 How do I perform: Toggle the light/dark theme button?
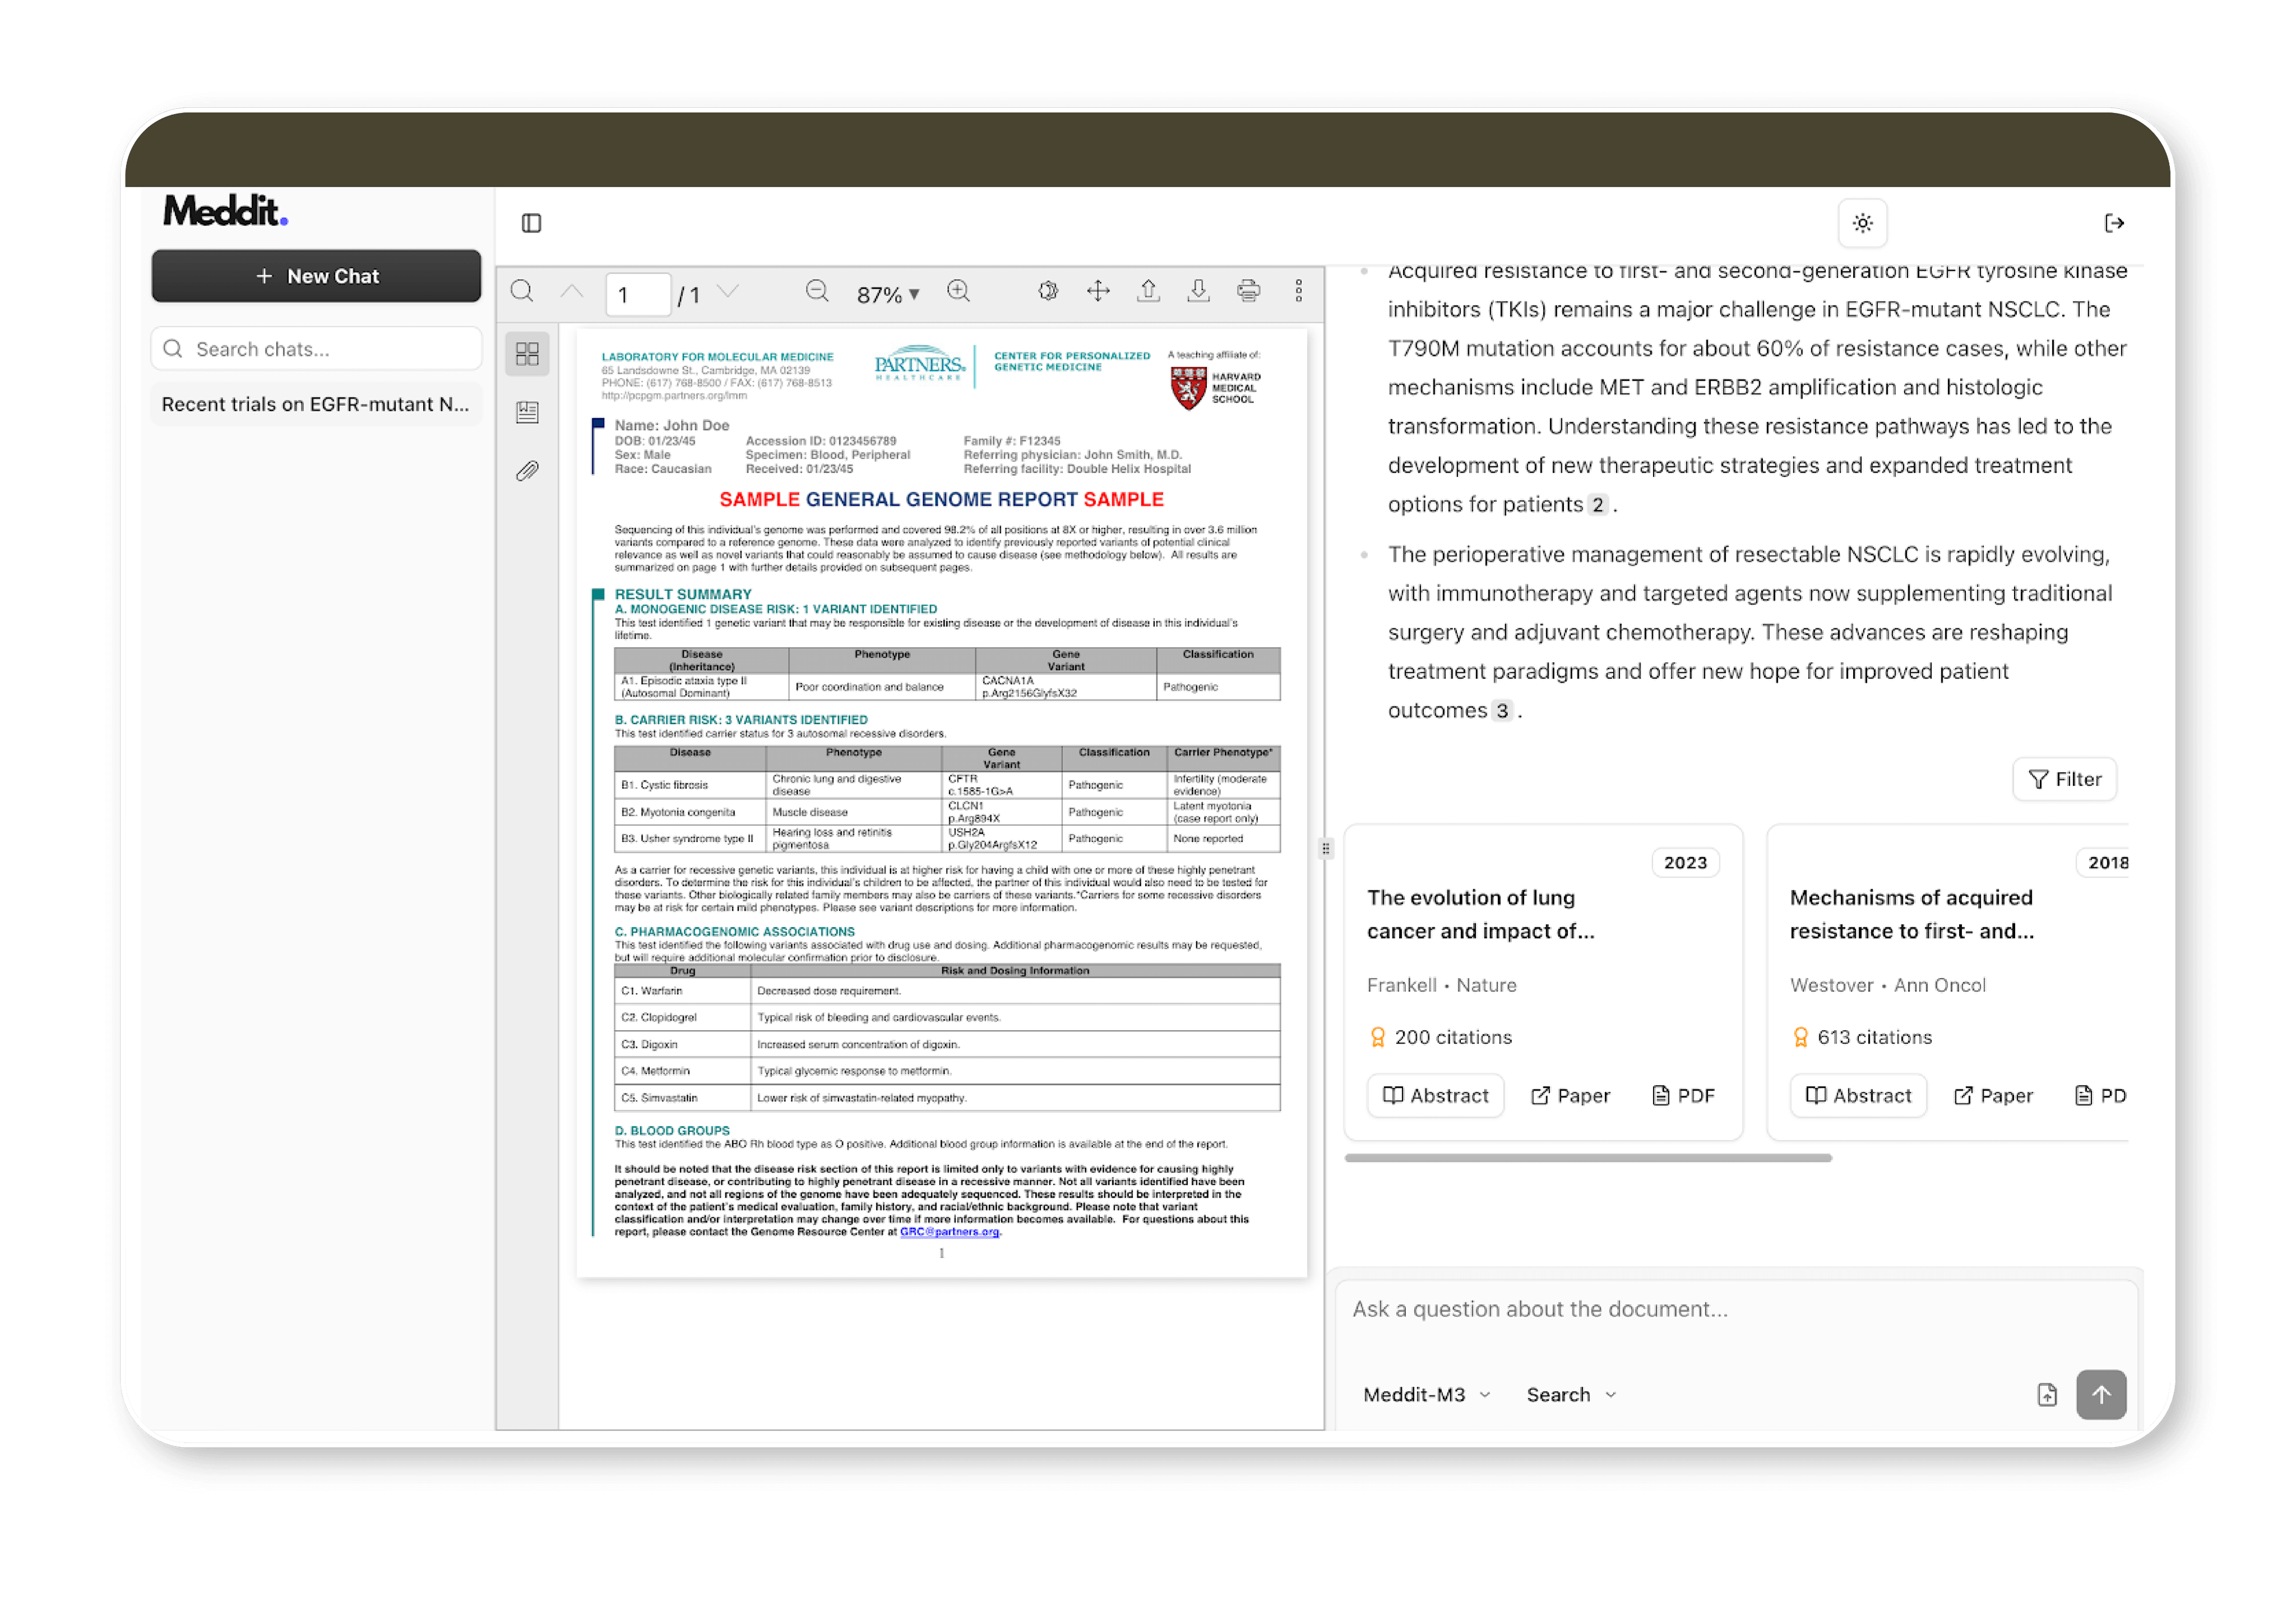(1862, 223)
